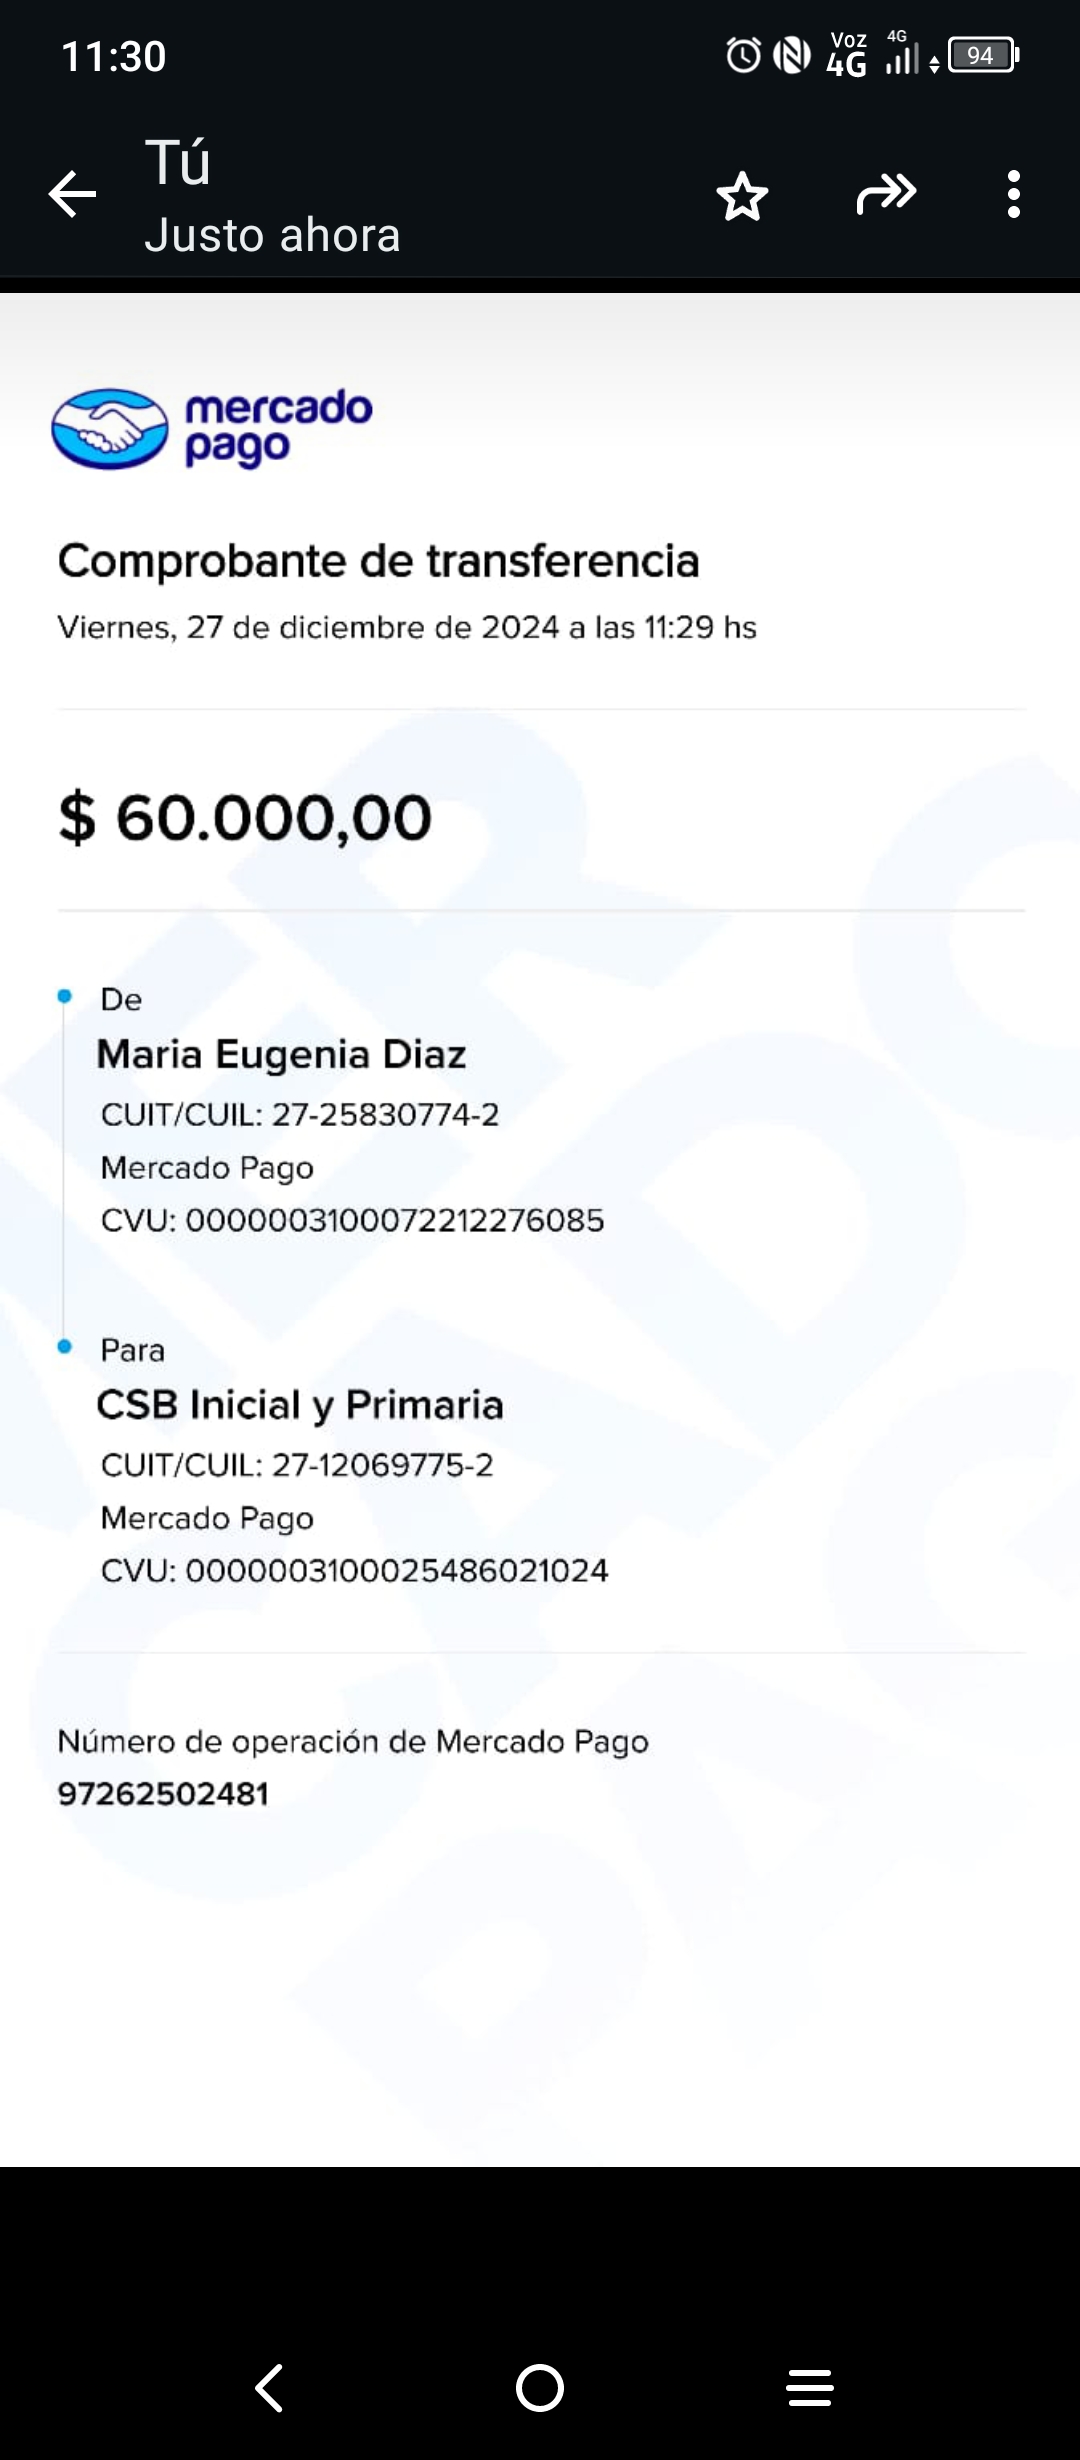
Task: Tap the alarm icon in status bar
Action: coord(743,56)
